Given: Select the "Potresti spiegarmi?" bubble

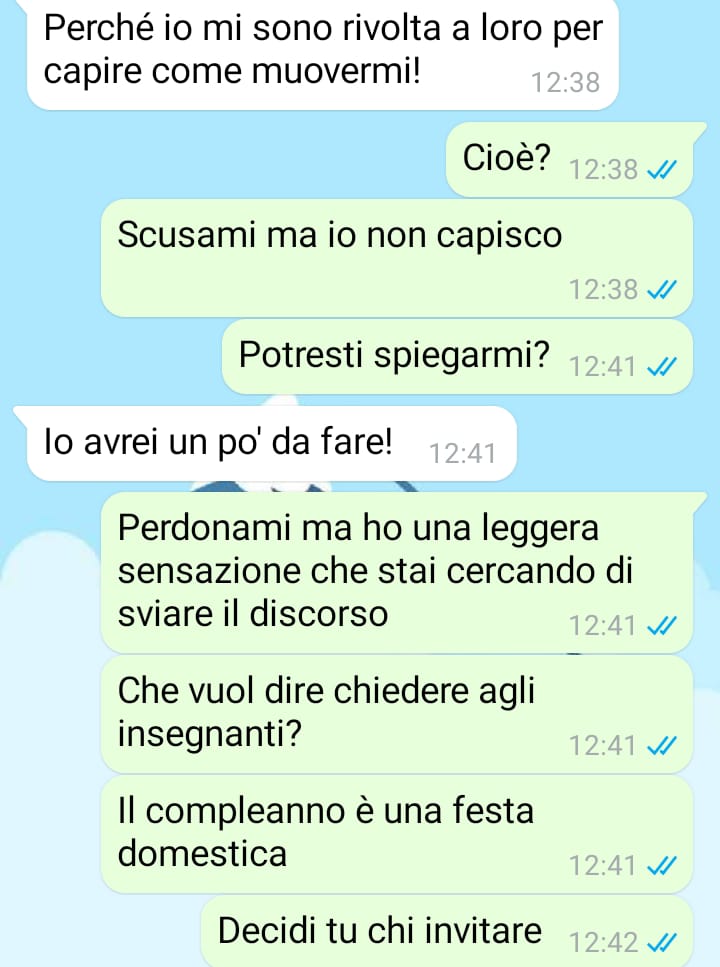Looking at the screenshot, I should click(x=457, y=357).
